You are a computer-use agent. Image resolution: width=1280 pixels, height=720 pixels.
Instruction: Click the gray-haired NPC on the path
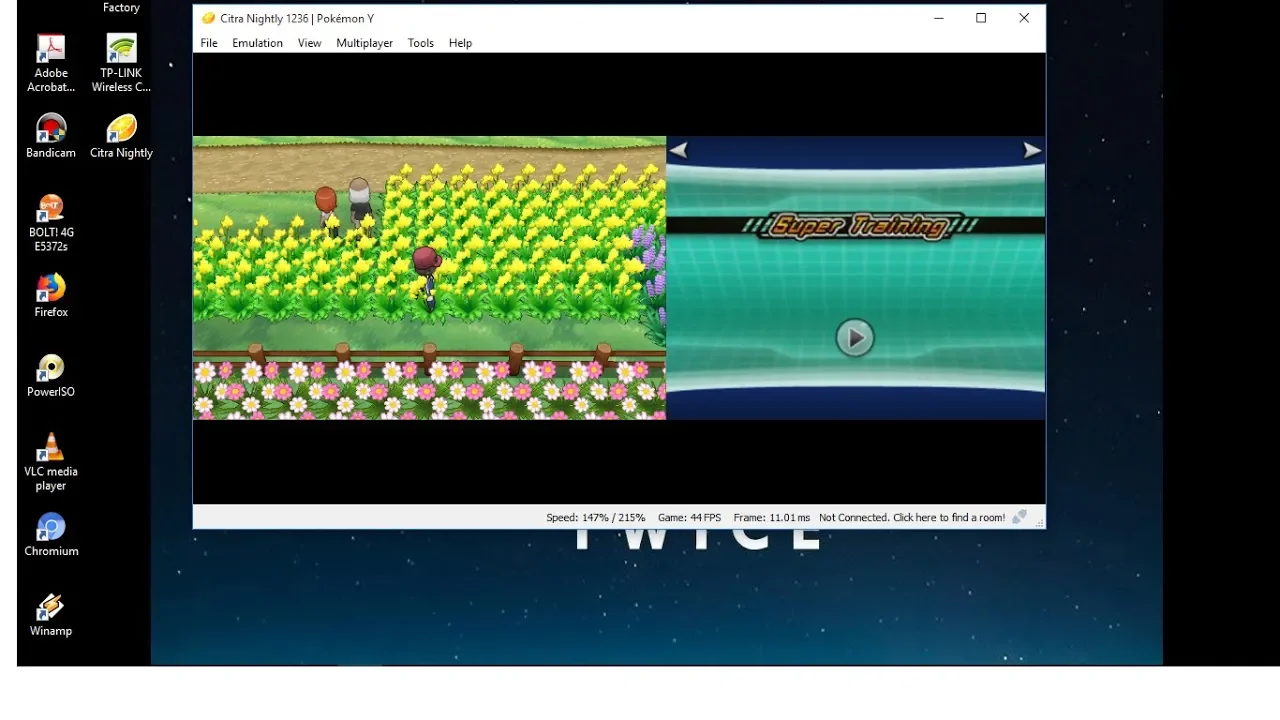tap(359, 203)
